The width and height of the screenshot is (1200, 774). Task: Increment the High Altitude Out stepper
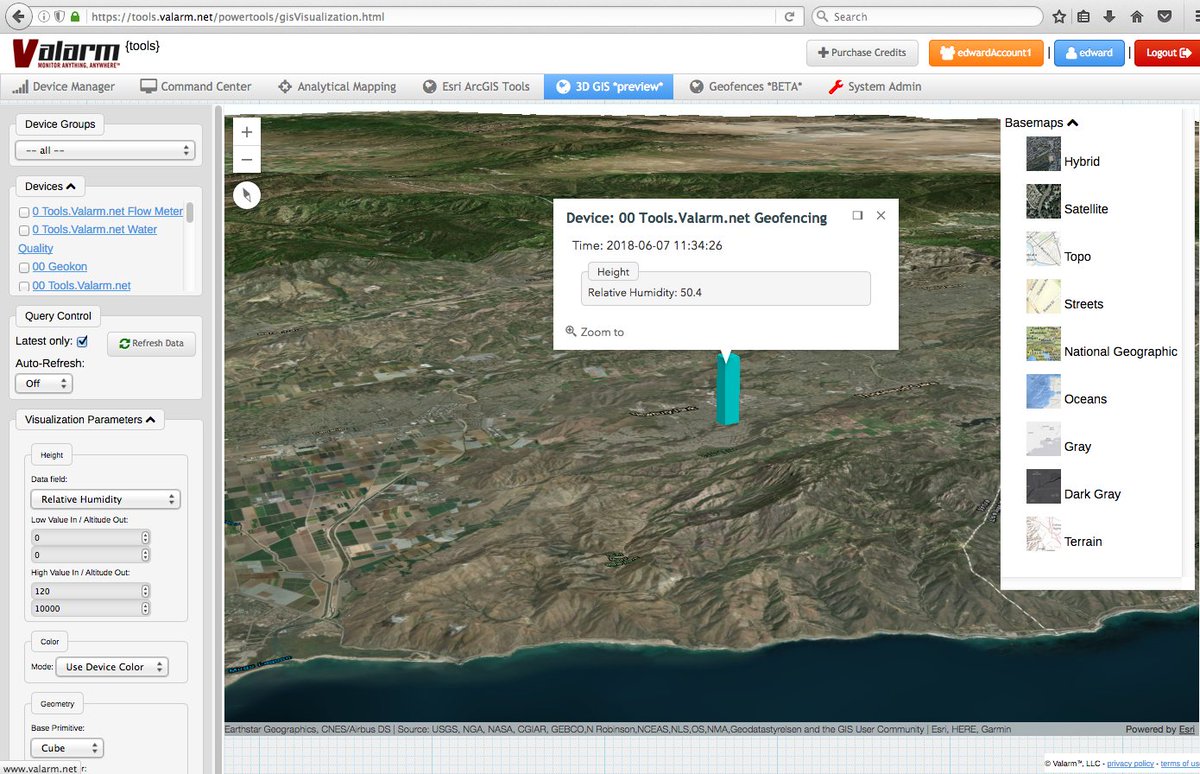(146, 605)
